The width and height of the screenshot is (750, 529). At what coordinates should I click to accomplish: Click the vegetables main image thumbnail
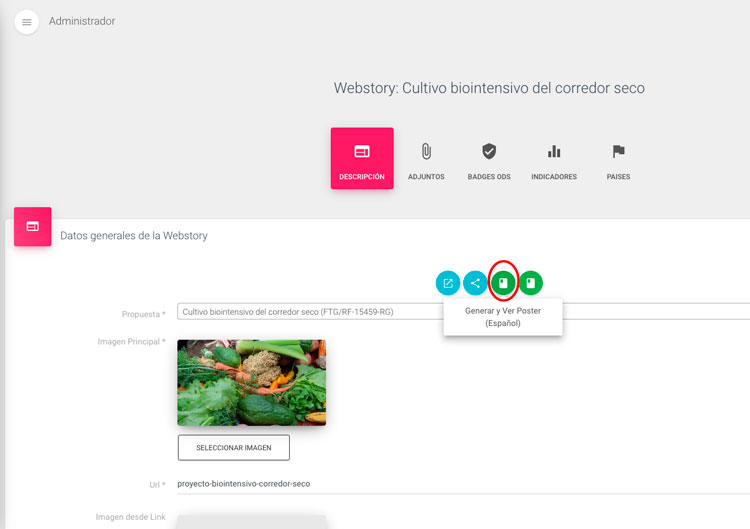(x=252, y=383)
